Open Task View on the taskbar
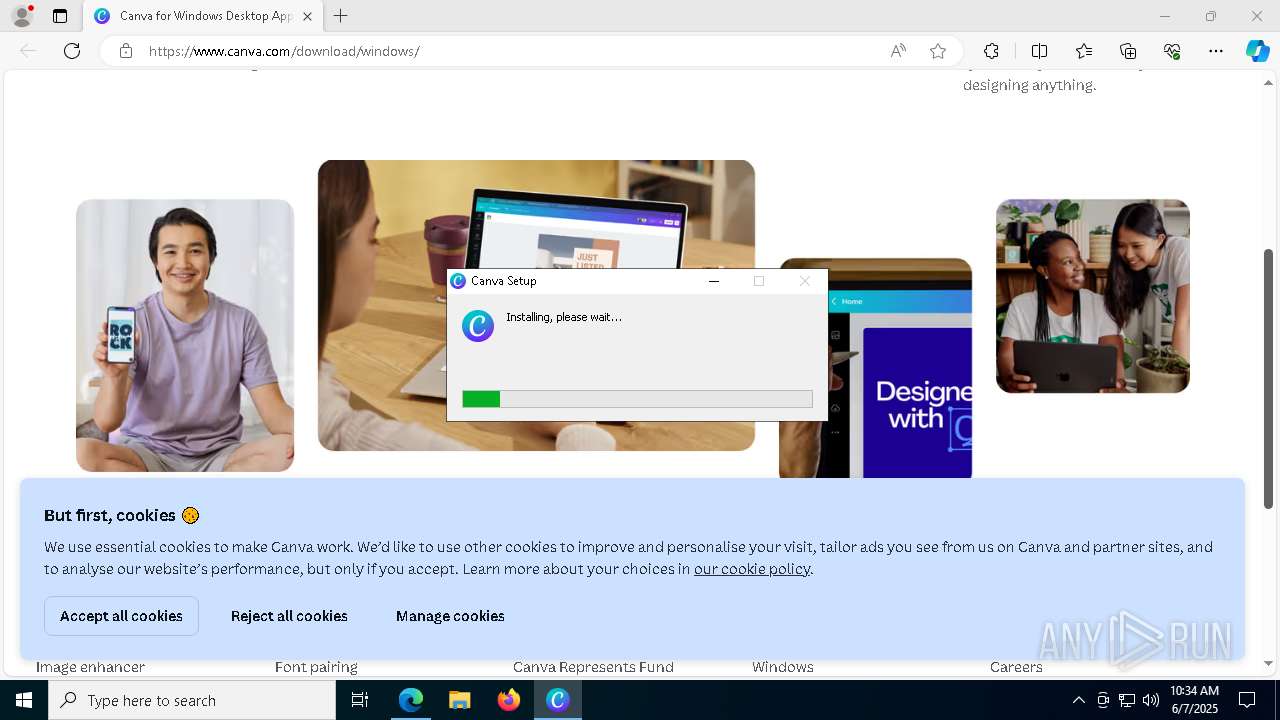 tap(361, 700)
